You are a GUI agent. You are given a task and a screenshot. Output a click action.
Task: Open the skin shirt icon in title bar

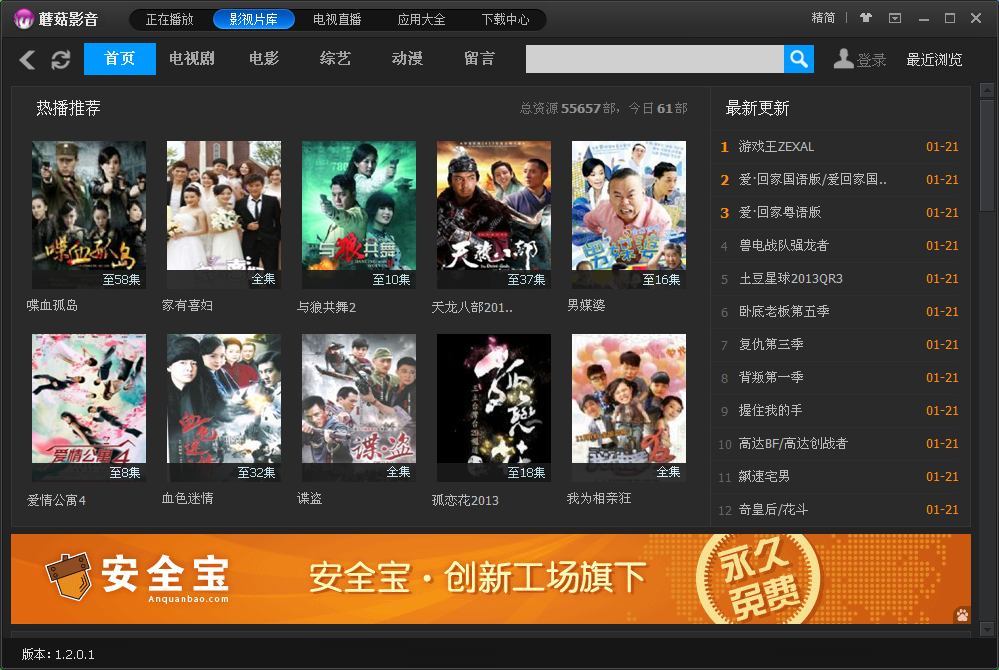click(865, 18)
